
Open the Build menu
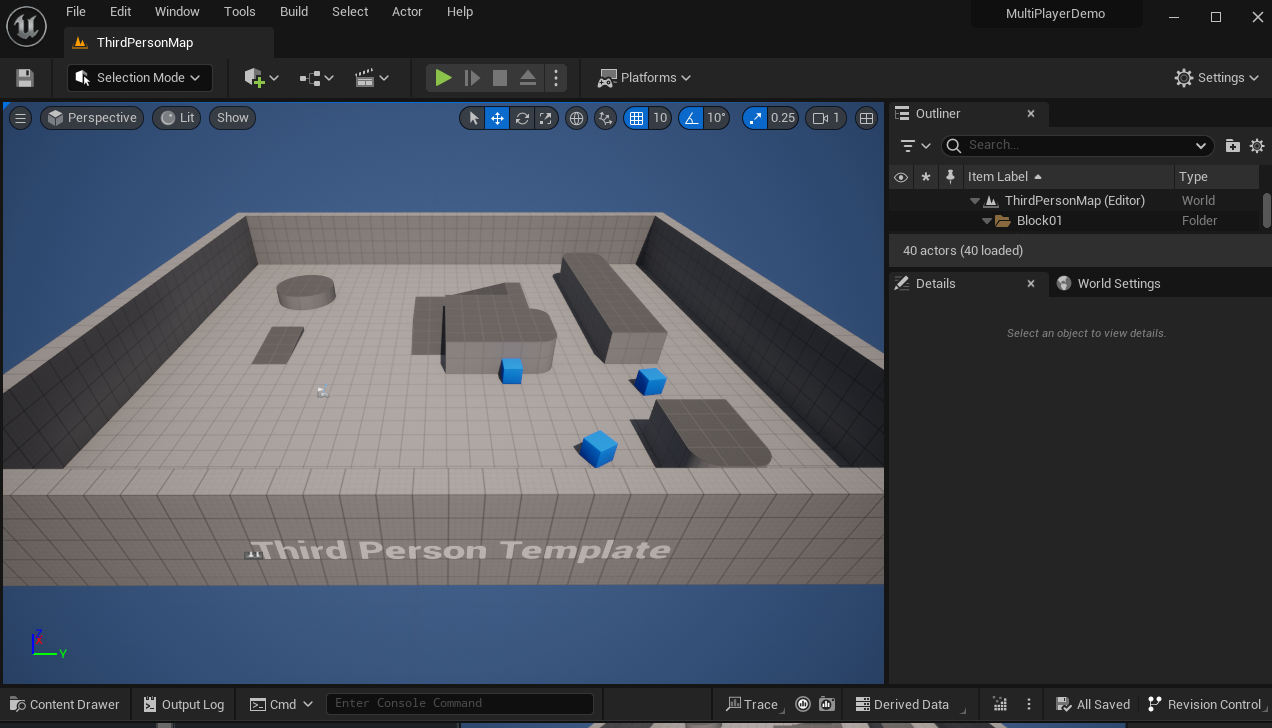point(294,12)
